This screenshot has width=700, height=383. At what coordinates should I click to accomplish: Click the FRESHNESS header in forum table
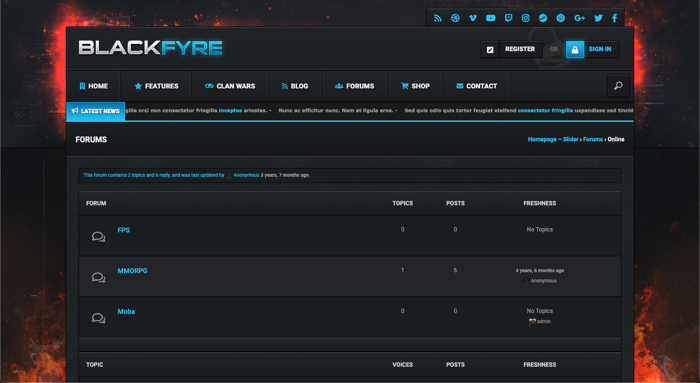(540, 203)
